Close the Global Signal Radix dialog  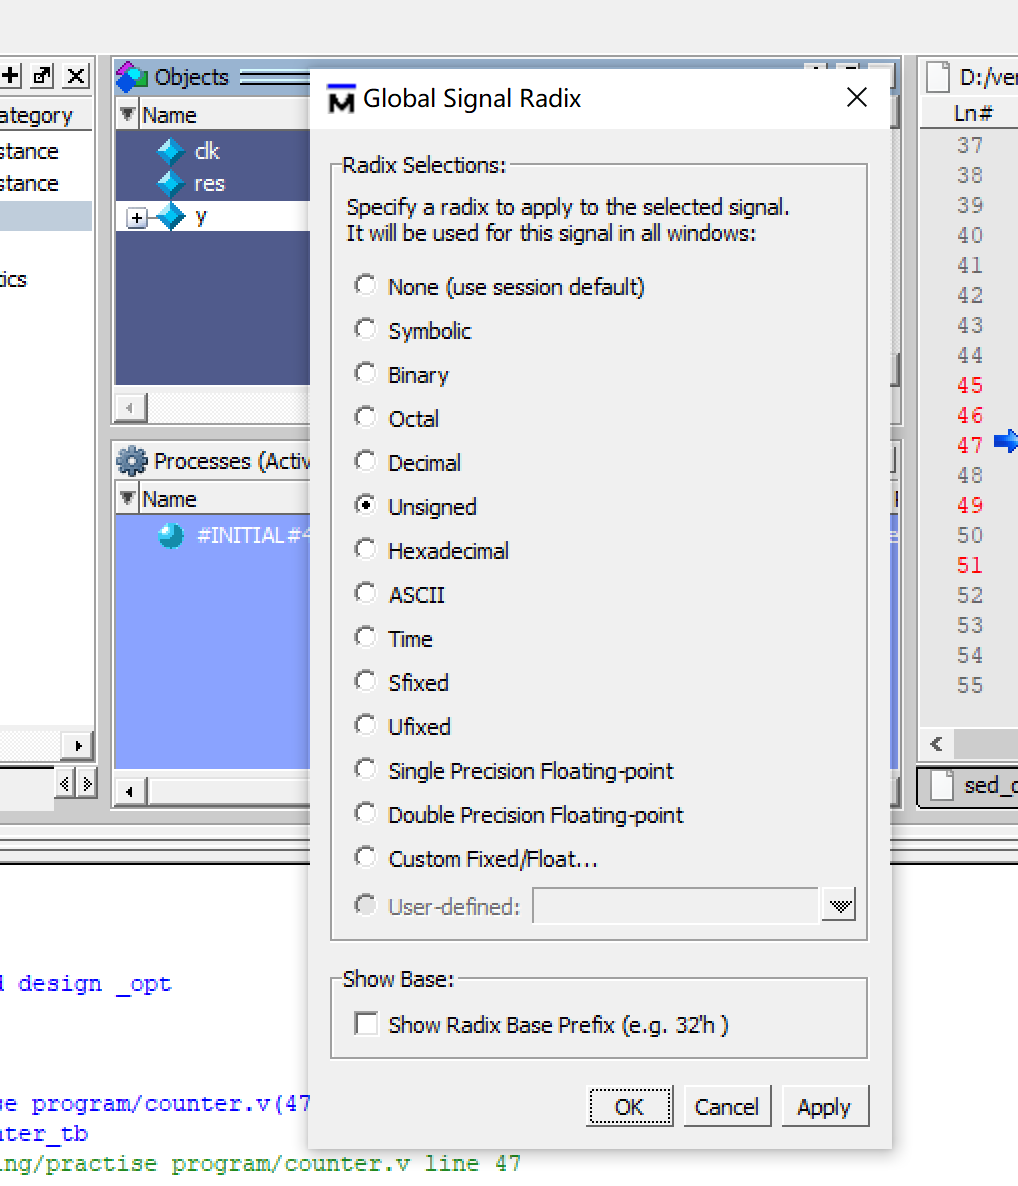tap(857, 98)
